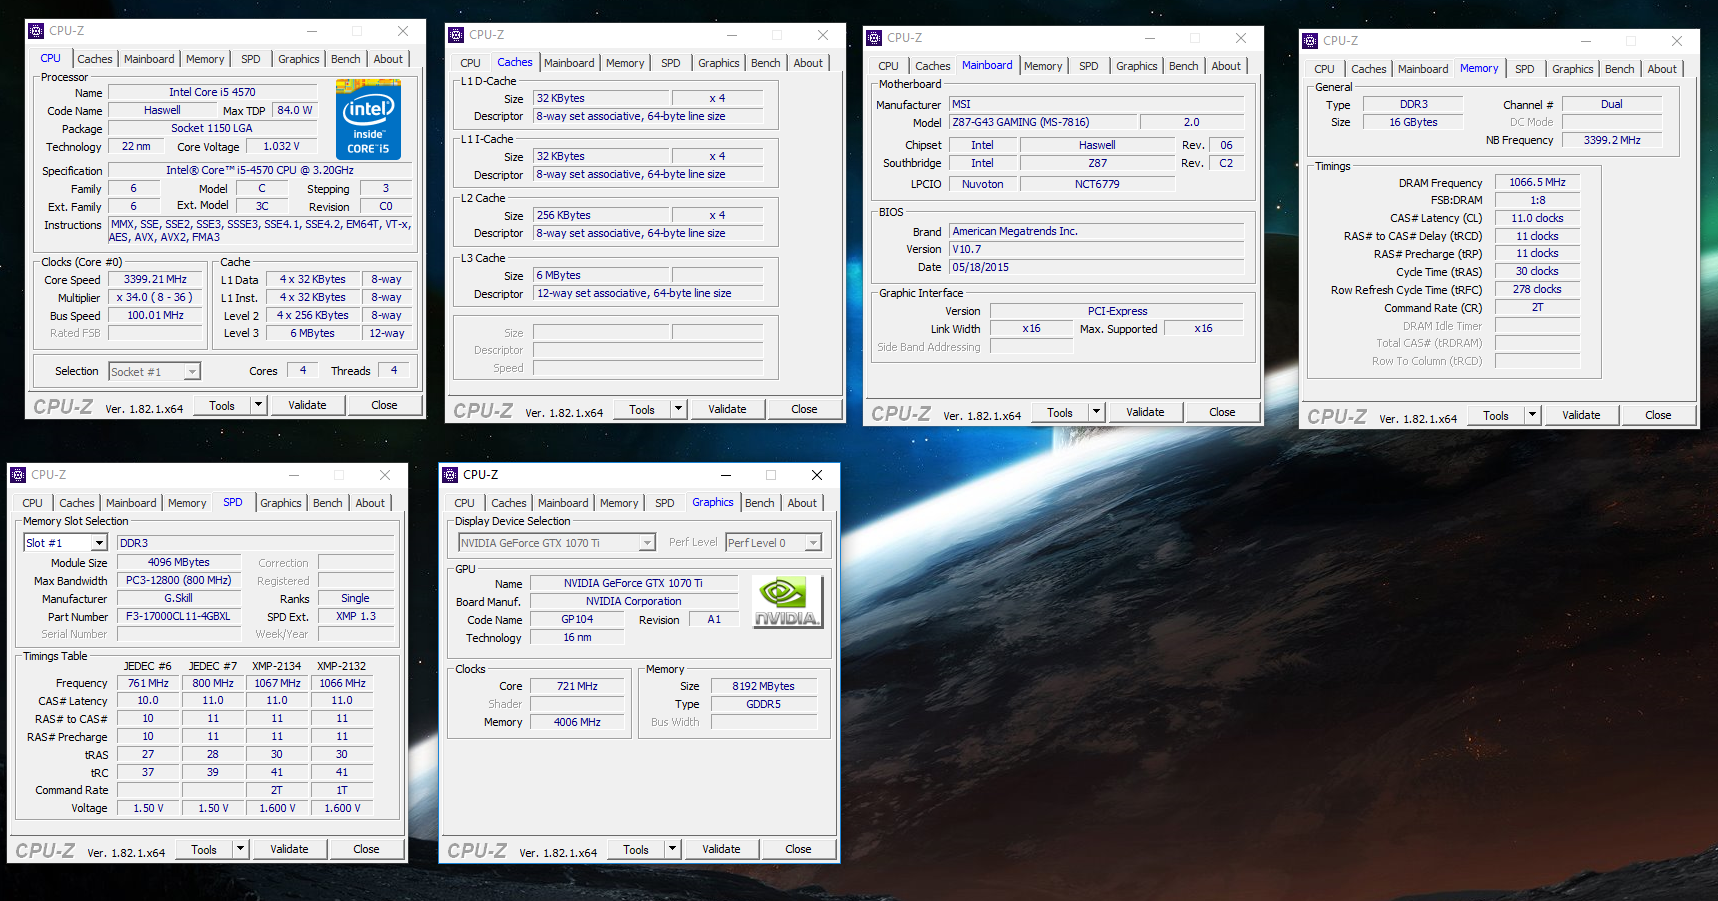Screen dimensions: 1718x901
Task: Switch to the Mainboard tab in the Caches-tab window
Action: click(x=569, y=63)
